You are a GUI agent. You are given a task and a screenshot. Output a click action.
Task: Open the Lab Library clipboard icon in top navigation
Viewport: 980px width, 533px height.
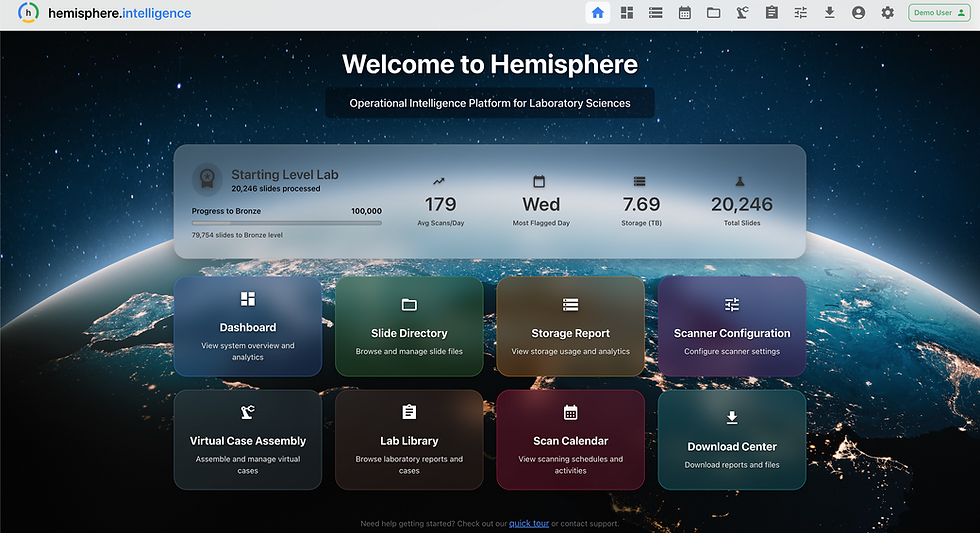772,12
